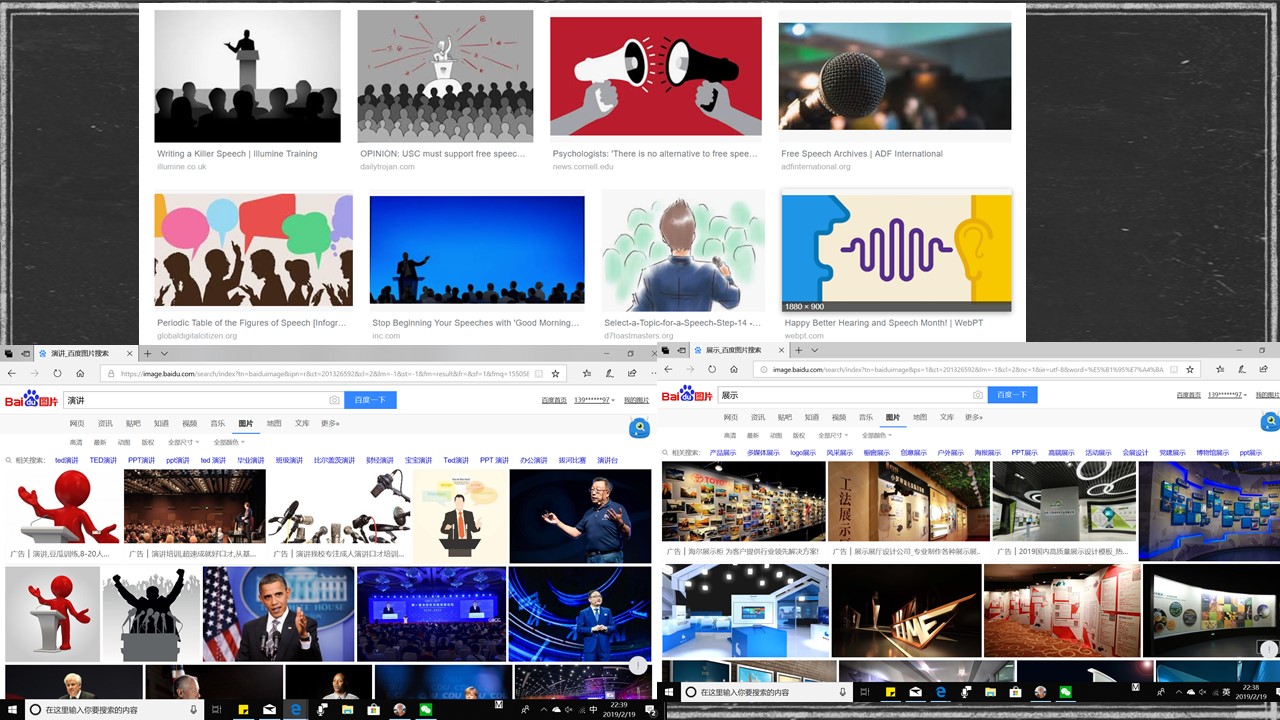Click the camera image-search icon in 展示 window
Image resolution: width=1280 pixels, height=720 pixels.
point(979,395)
